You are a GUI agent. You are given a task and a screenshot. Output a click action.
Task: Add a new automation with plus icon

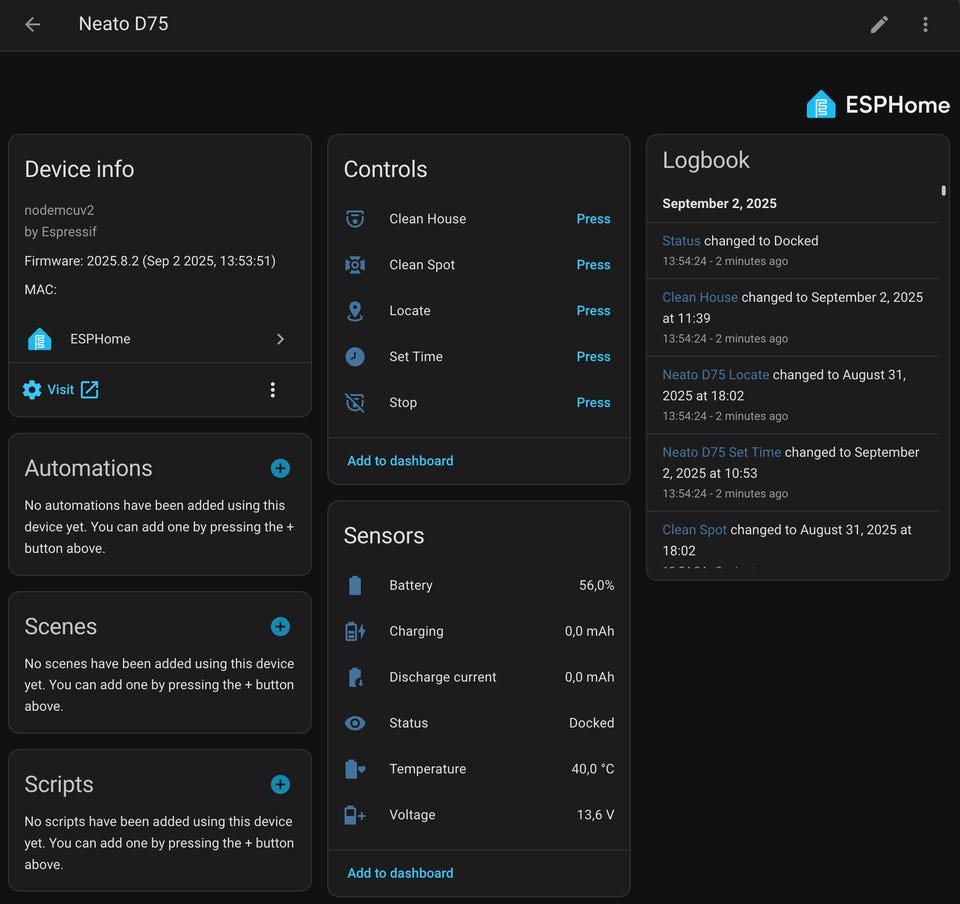(280, 468)
